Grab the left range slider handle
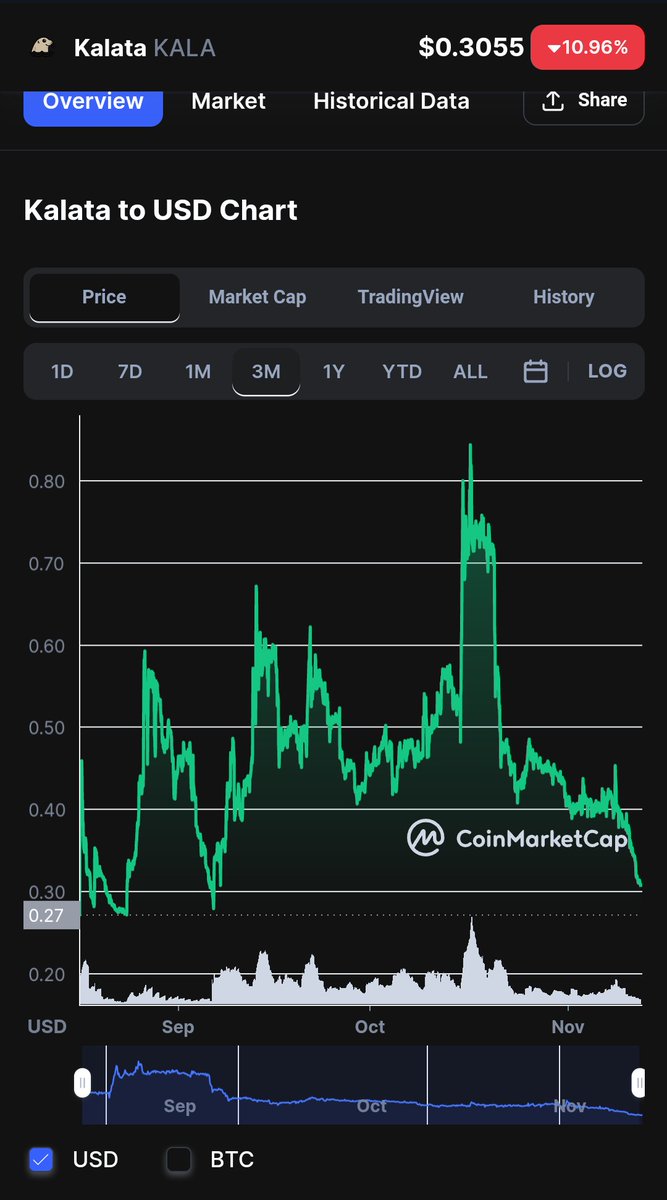 pos(83,1083)
